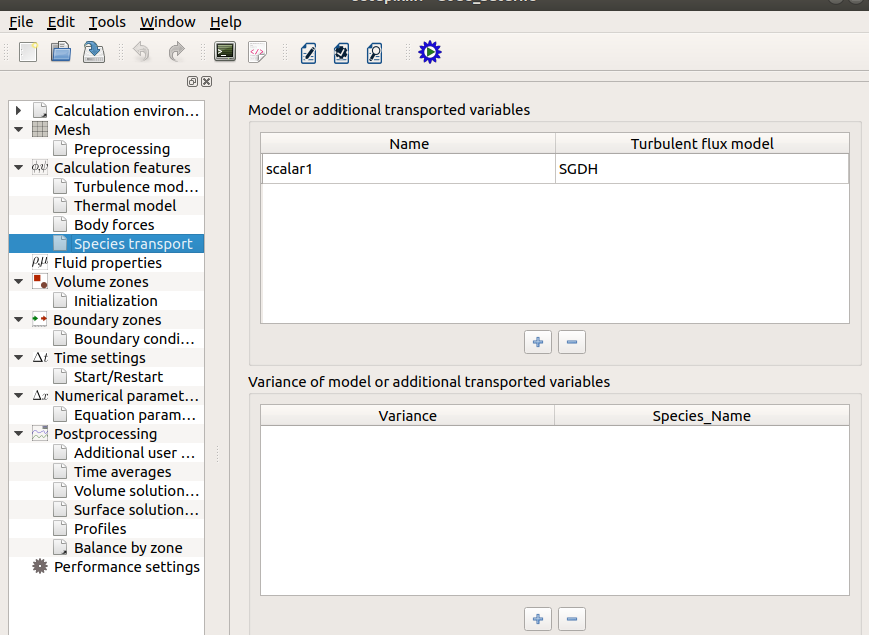
Task: Click the New file toolbar icon
Action: pos(28,52)
